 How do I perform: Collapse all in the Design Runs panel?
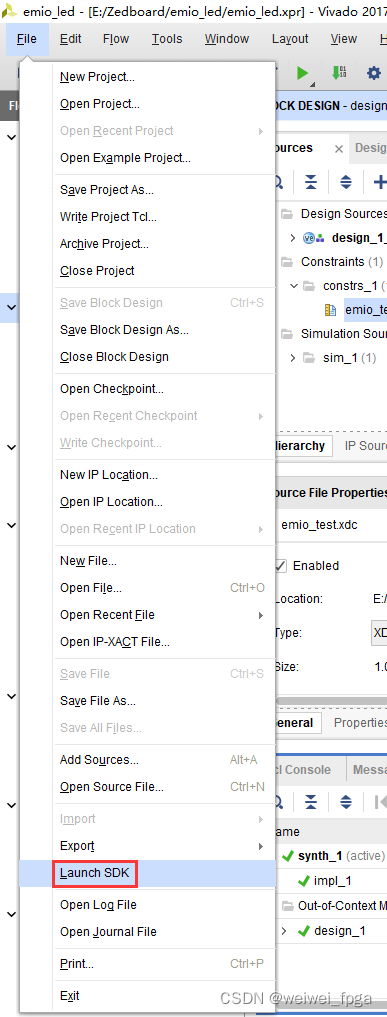pyautogui.click(x=311, y=802)
